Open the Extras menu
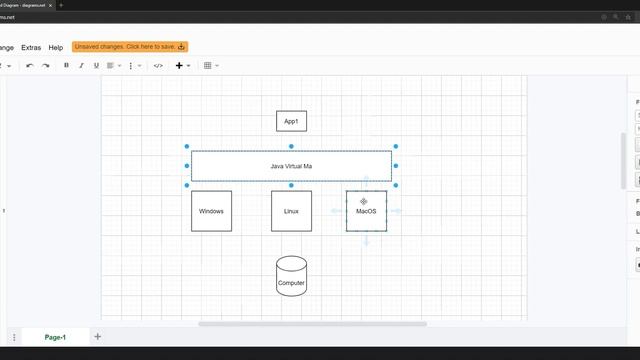 tap(31, 48)
